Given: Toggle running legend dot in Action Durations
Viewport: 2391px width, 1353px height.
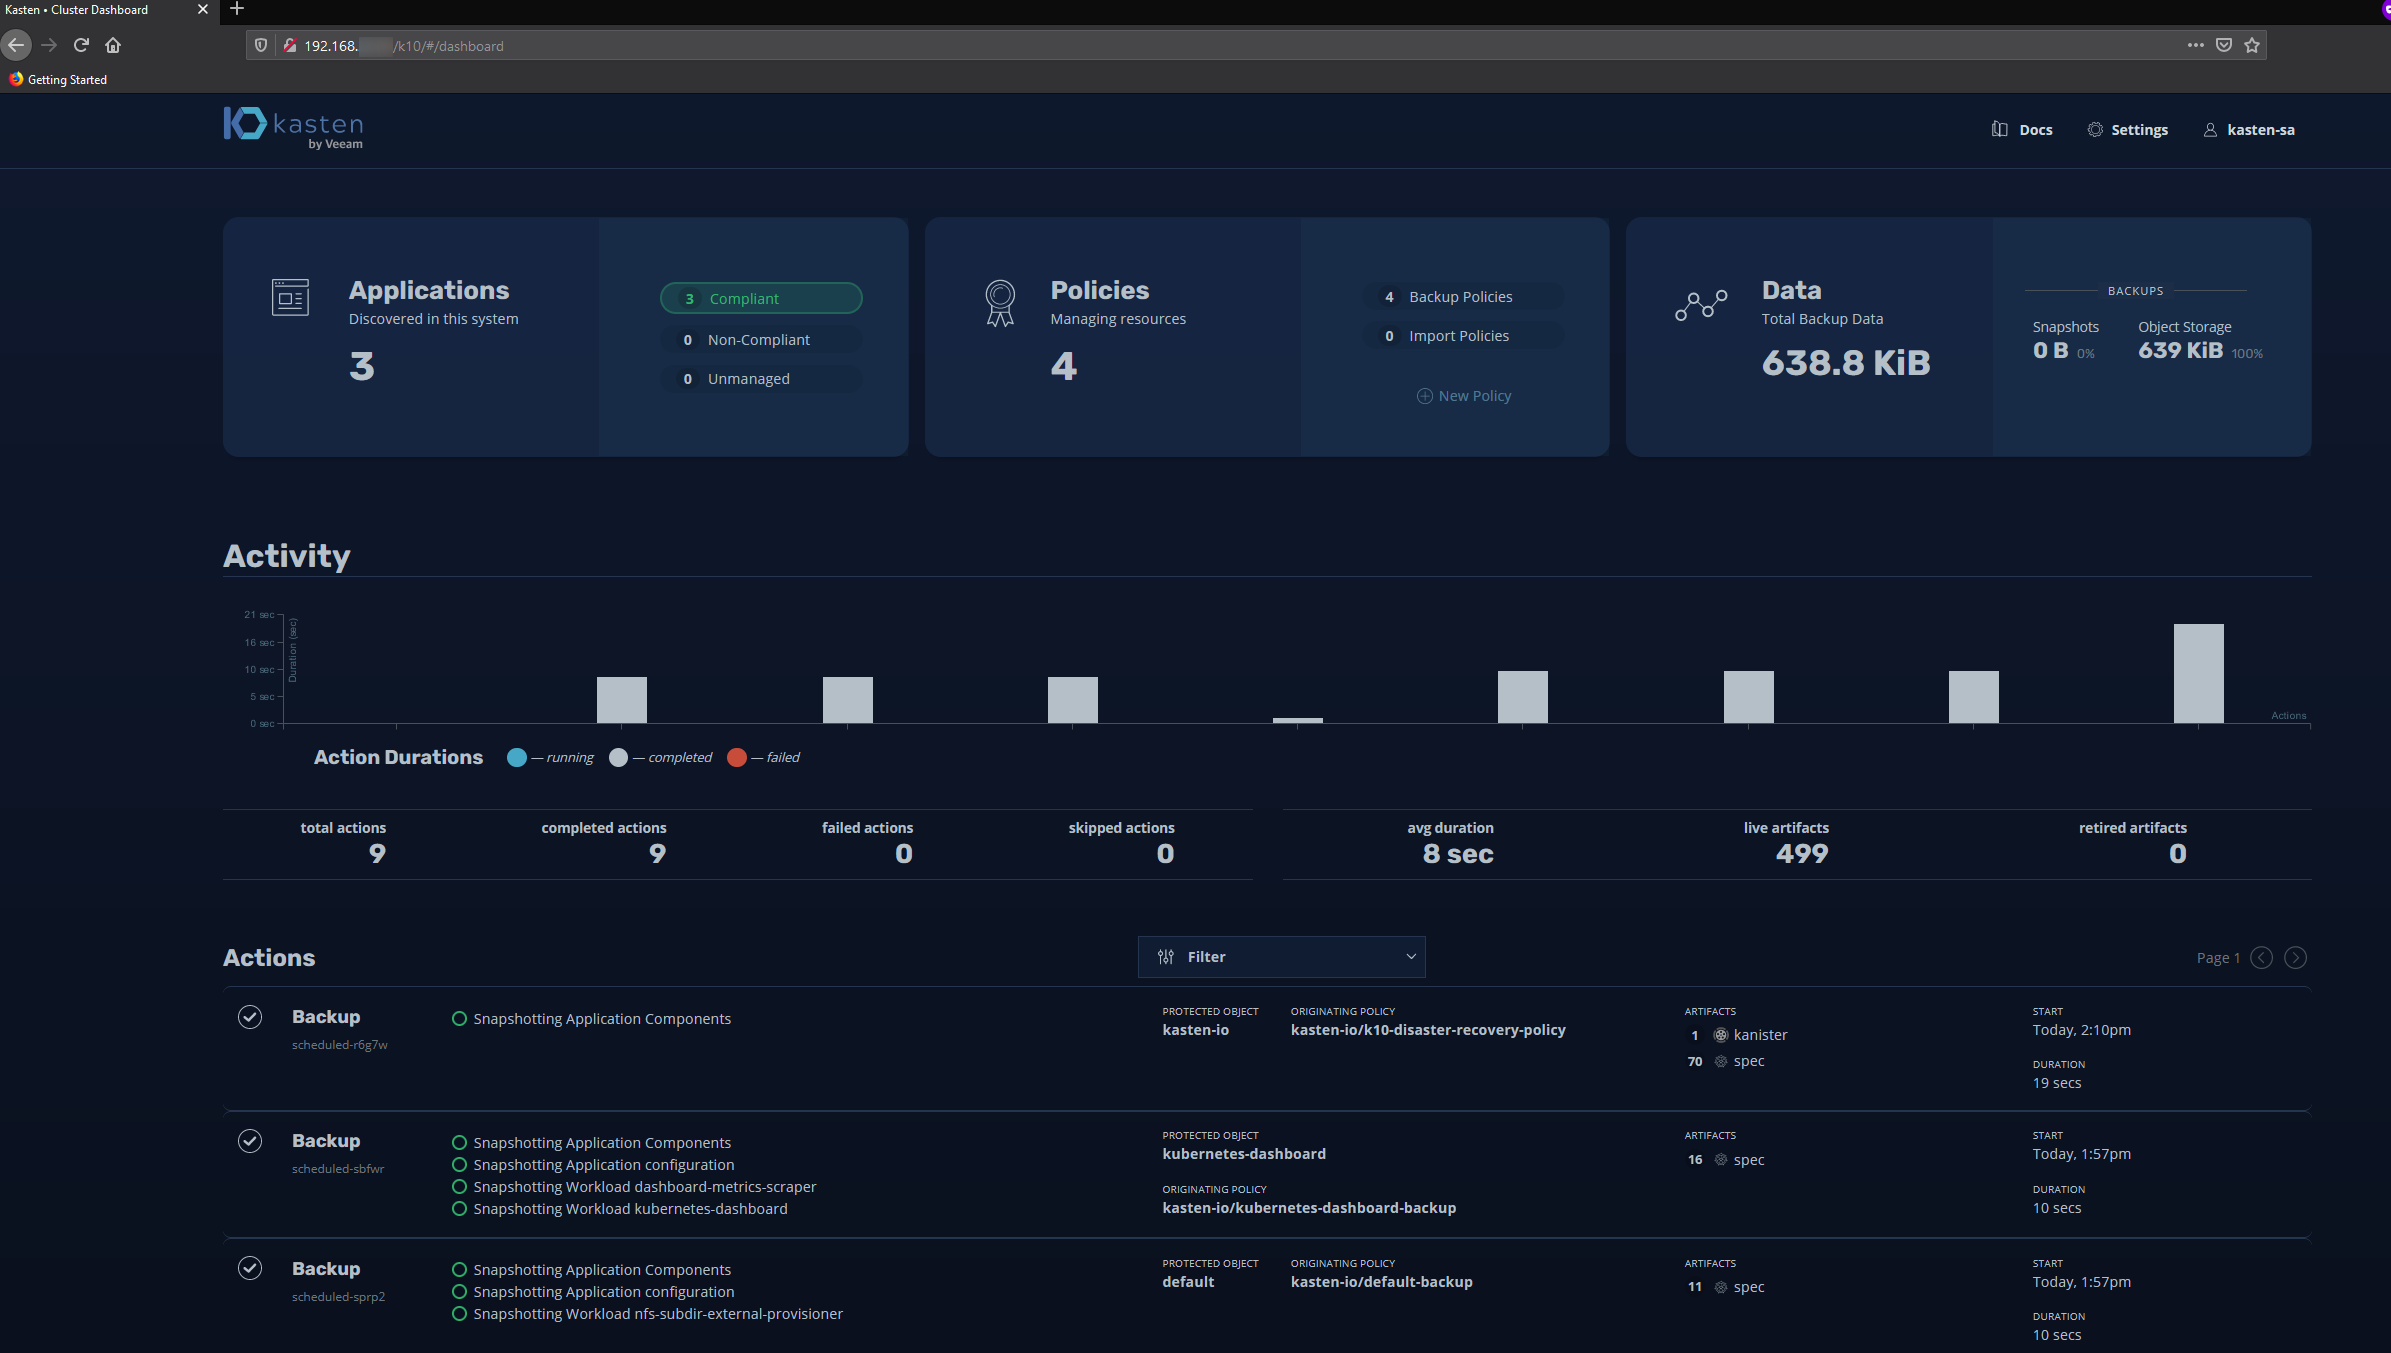Looking at the screenshot, I should pos(517,757).
